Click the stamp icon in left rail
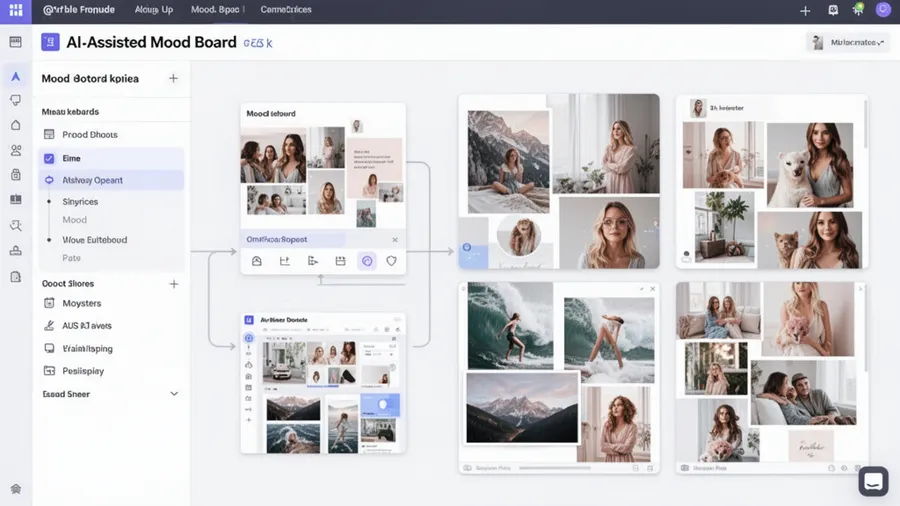Viewport: 900px width, 506px height. pos(15,250)
